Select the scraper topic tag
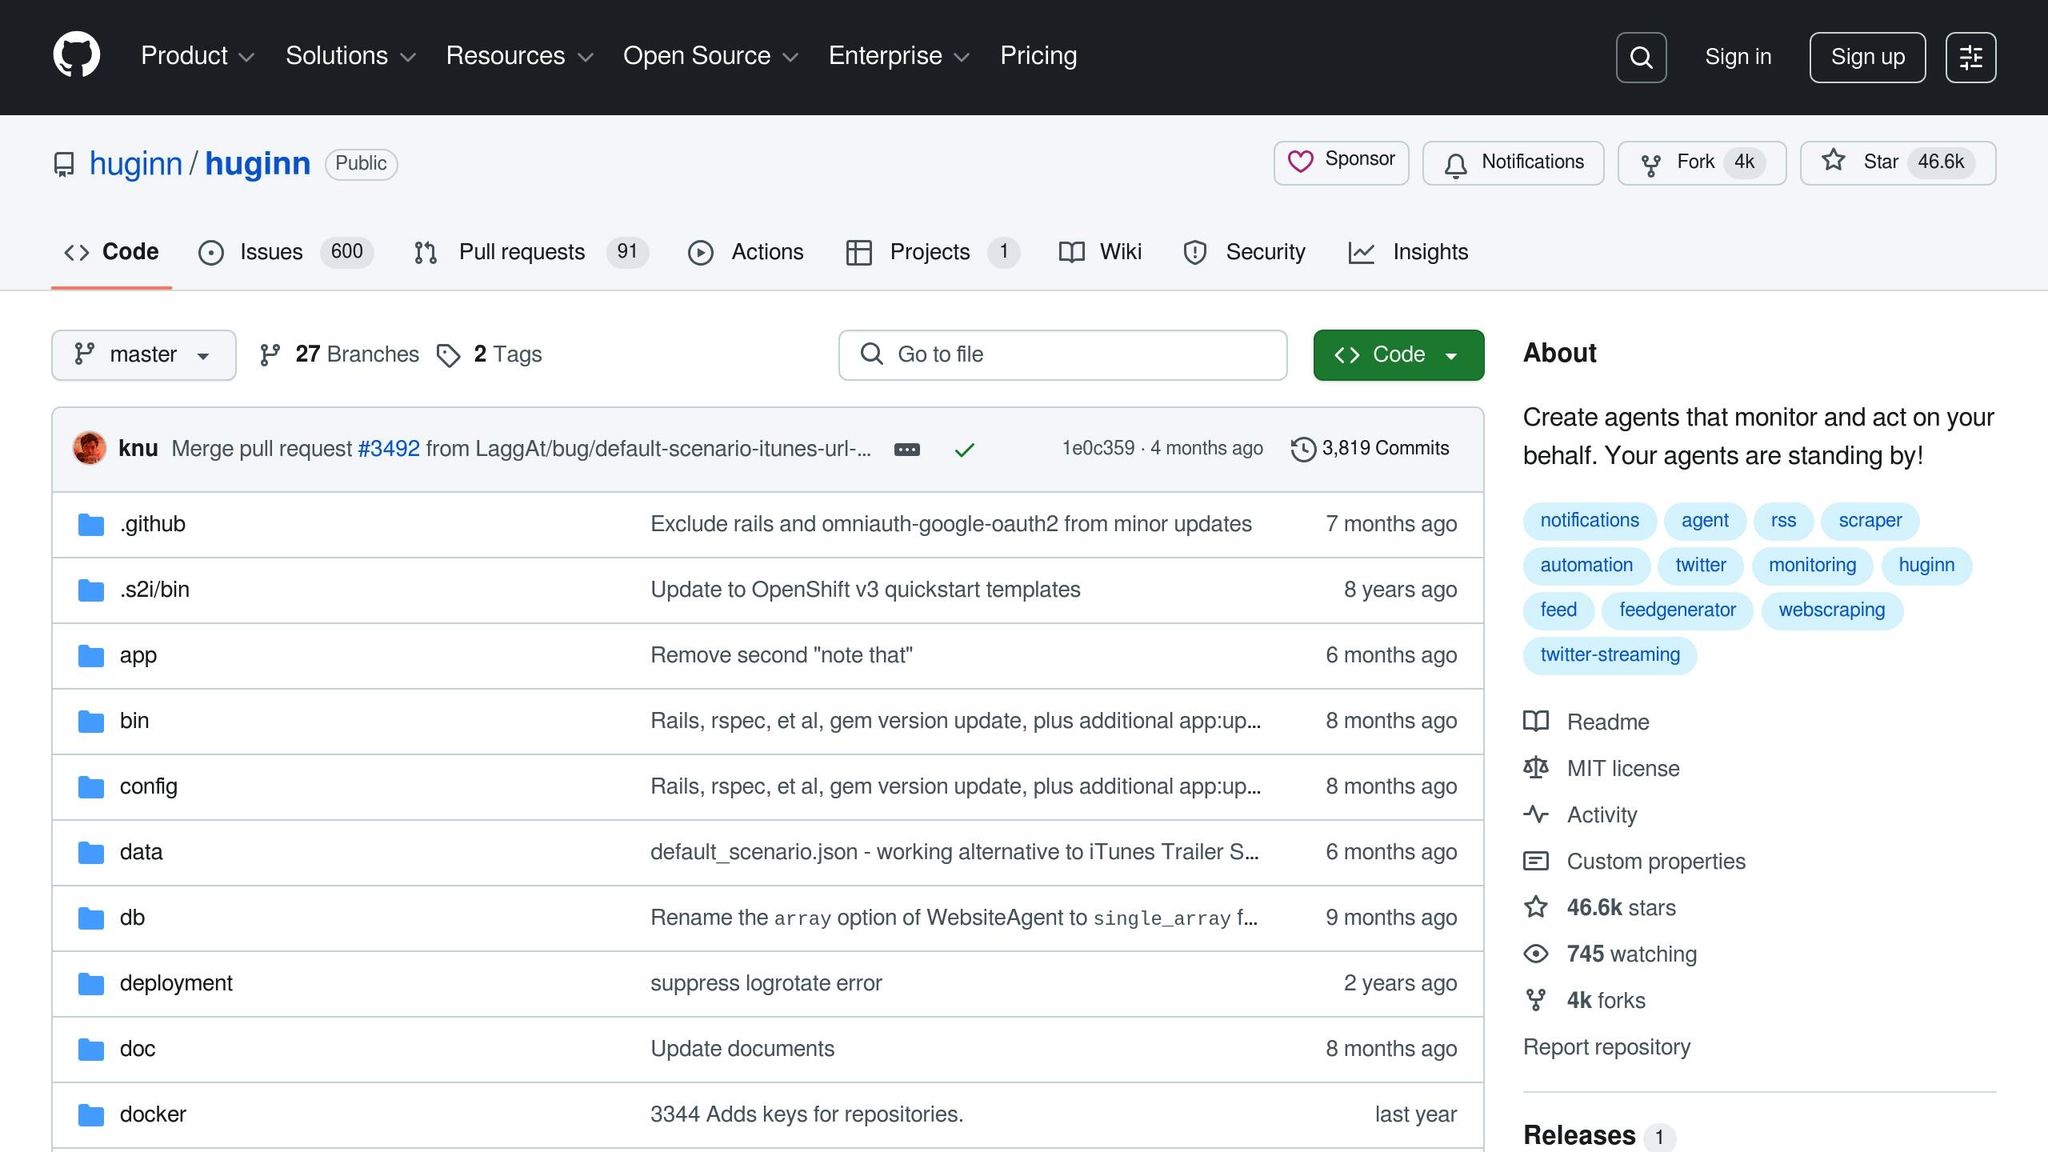Screen dimensions: 2048x1152 pyautogui.click(x=1870, y=521)
